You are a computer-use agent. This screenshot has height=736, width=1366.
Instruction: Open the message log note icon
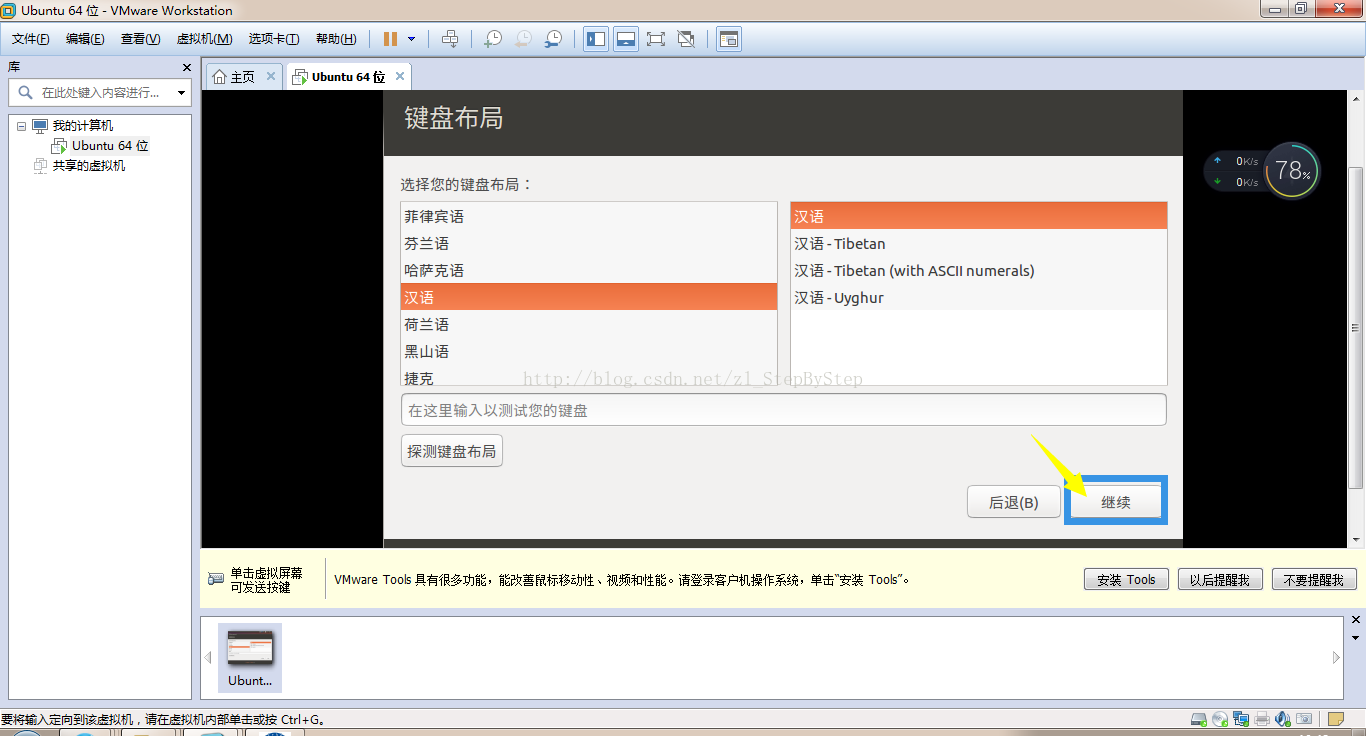[1336, 719]
